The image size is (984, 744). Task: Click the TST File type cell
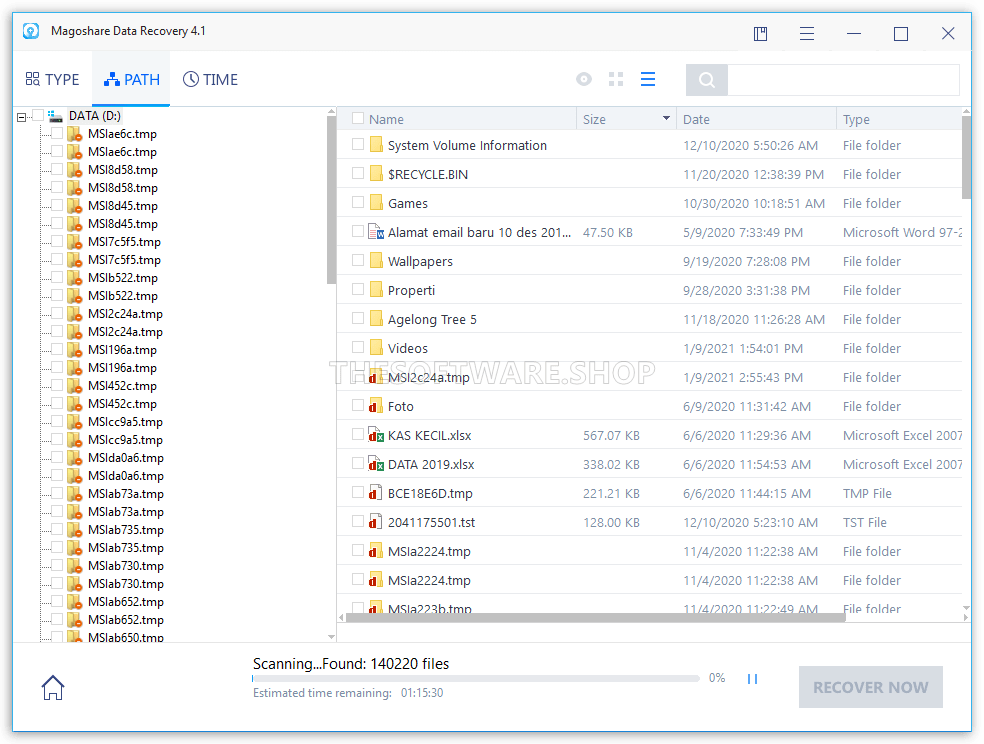pyautogui.click(x=865, y=523)
